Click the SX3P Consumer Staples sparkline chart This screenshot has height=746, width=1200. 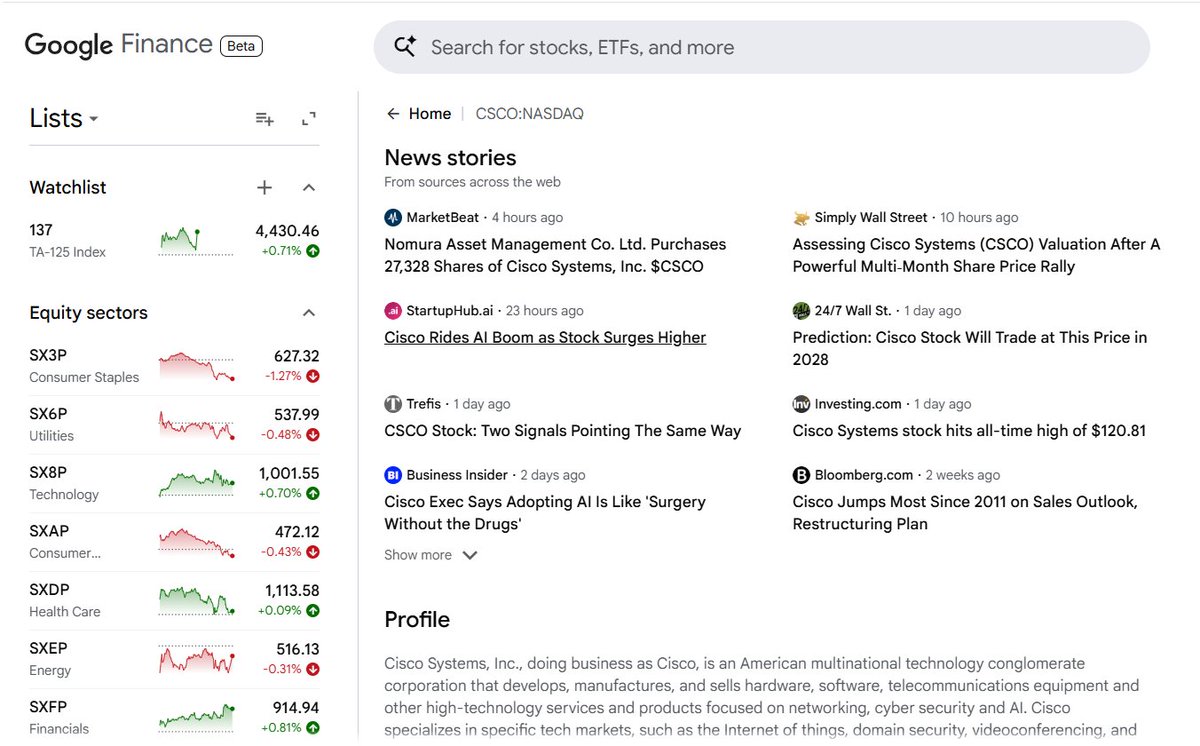[x=195, y=366]
